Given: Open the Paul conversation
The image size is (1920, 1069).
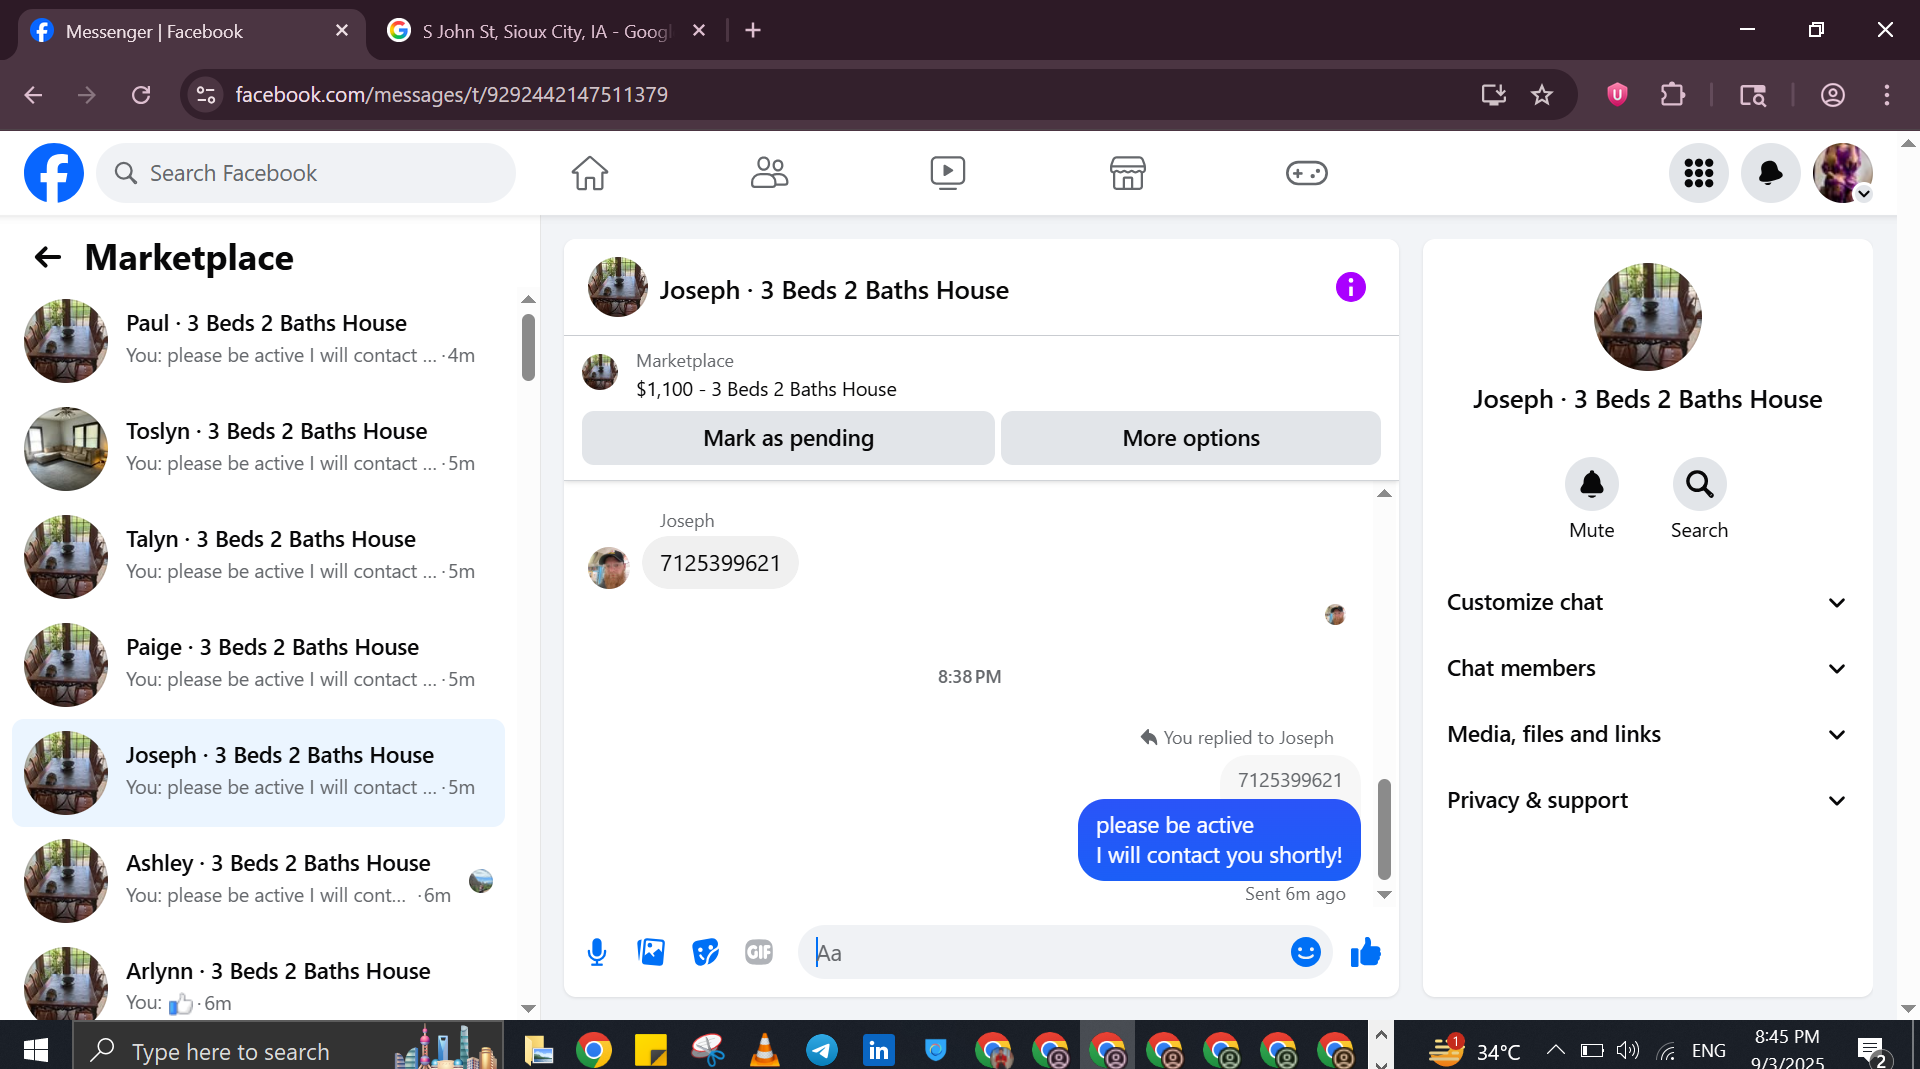Looking at the screenshot, I should point(258,340).
